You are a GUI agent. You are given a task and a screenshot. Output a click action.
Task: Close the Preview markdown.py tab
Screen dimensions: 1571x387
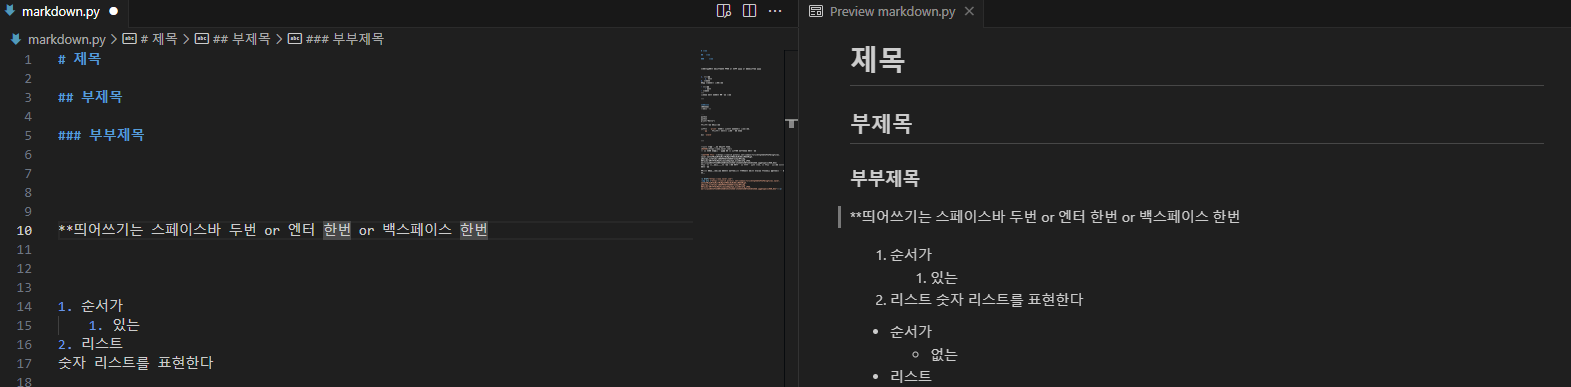click(x=969, y=11)
